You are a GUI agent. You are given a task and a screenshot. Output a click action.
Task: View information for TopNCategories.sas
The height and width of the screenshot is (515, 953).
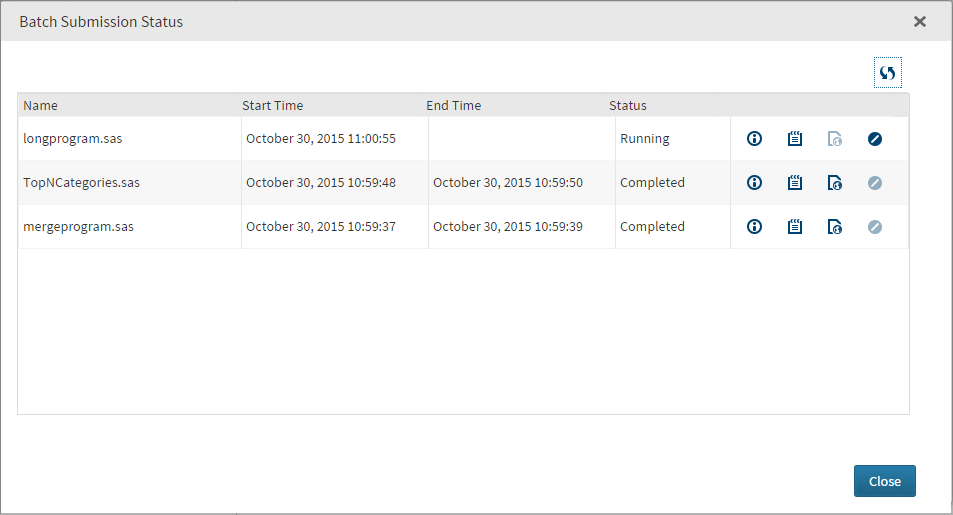click(755, 183)
